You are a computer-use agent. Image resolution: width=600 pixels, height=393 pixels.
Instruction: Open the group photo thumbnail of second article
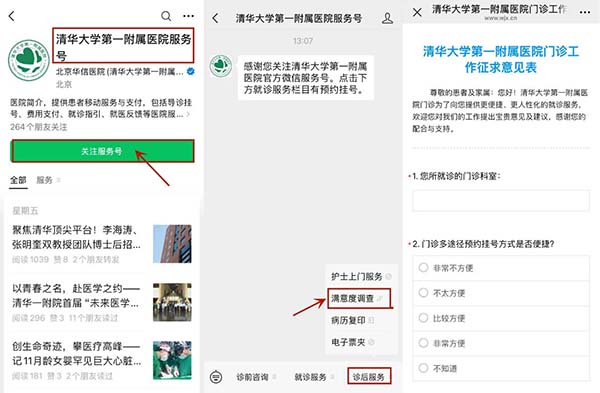[x=172, y=302]
